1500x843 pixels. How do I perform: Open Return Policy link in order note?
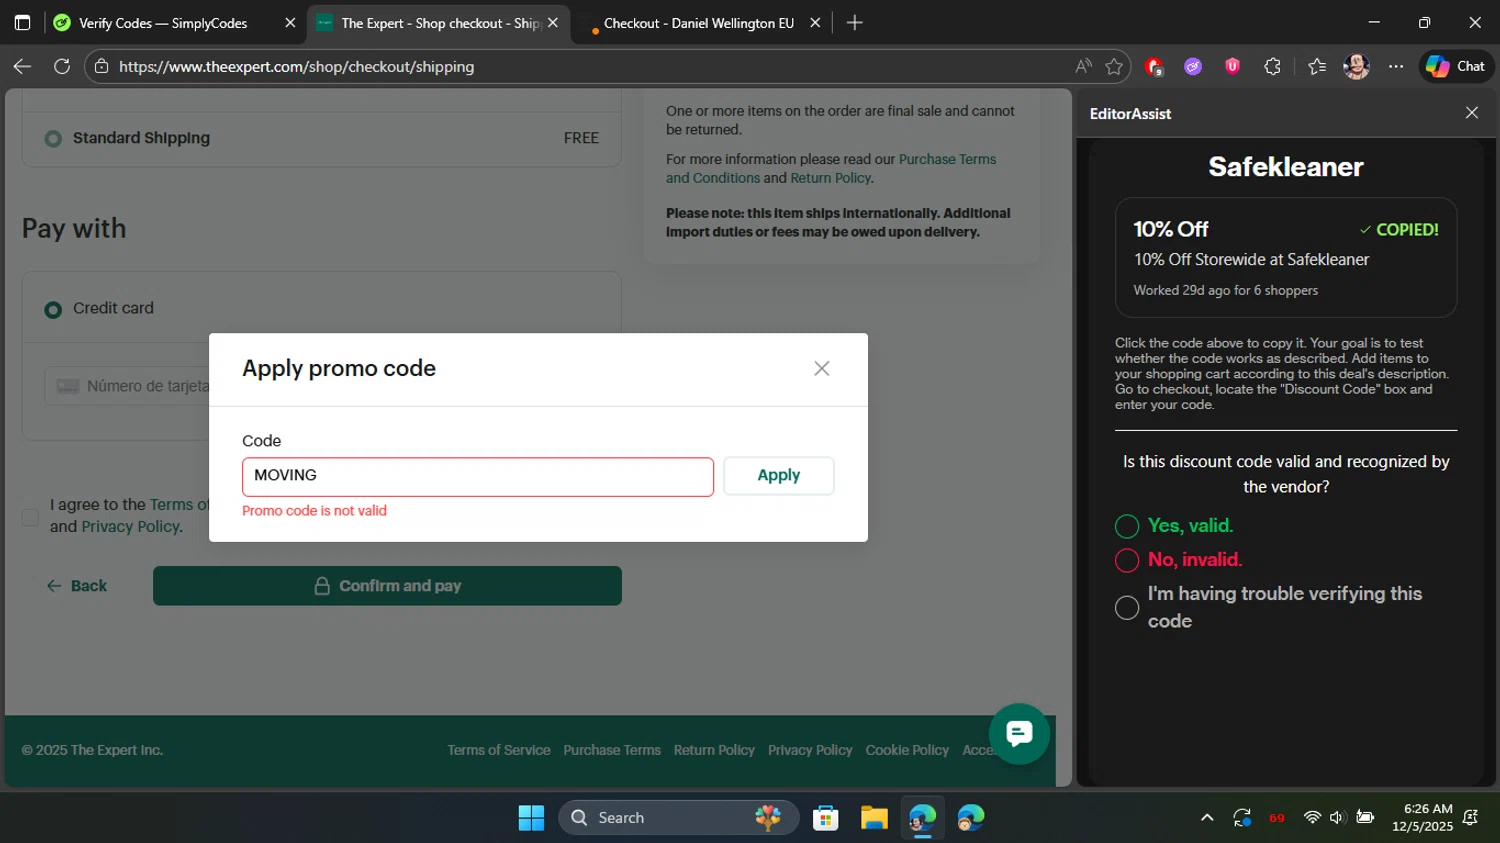[830, 178]
